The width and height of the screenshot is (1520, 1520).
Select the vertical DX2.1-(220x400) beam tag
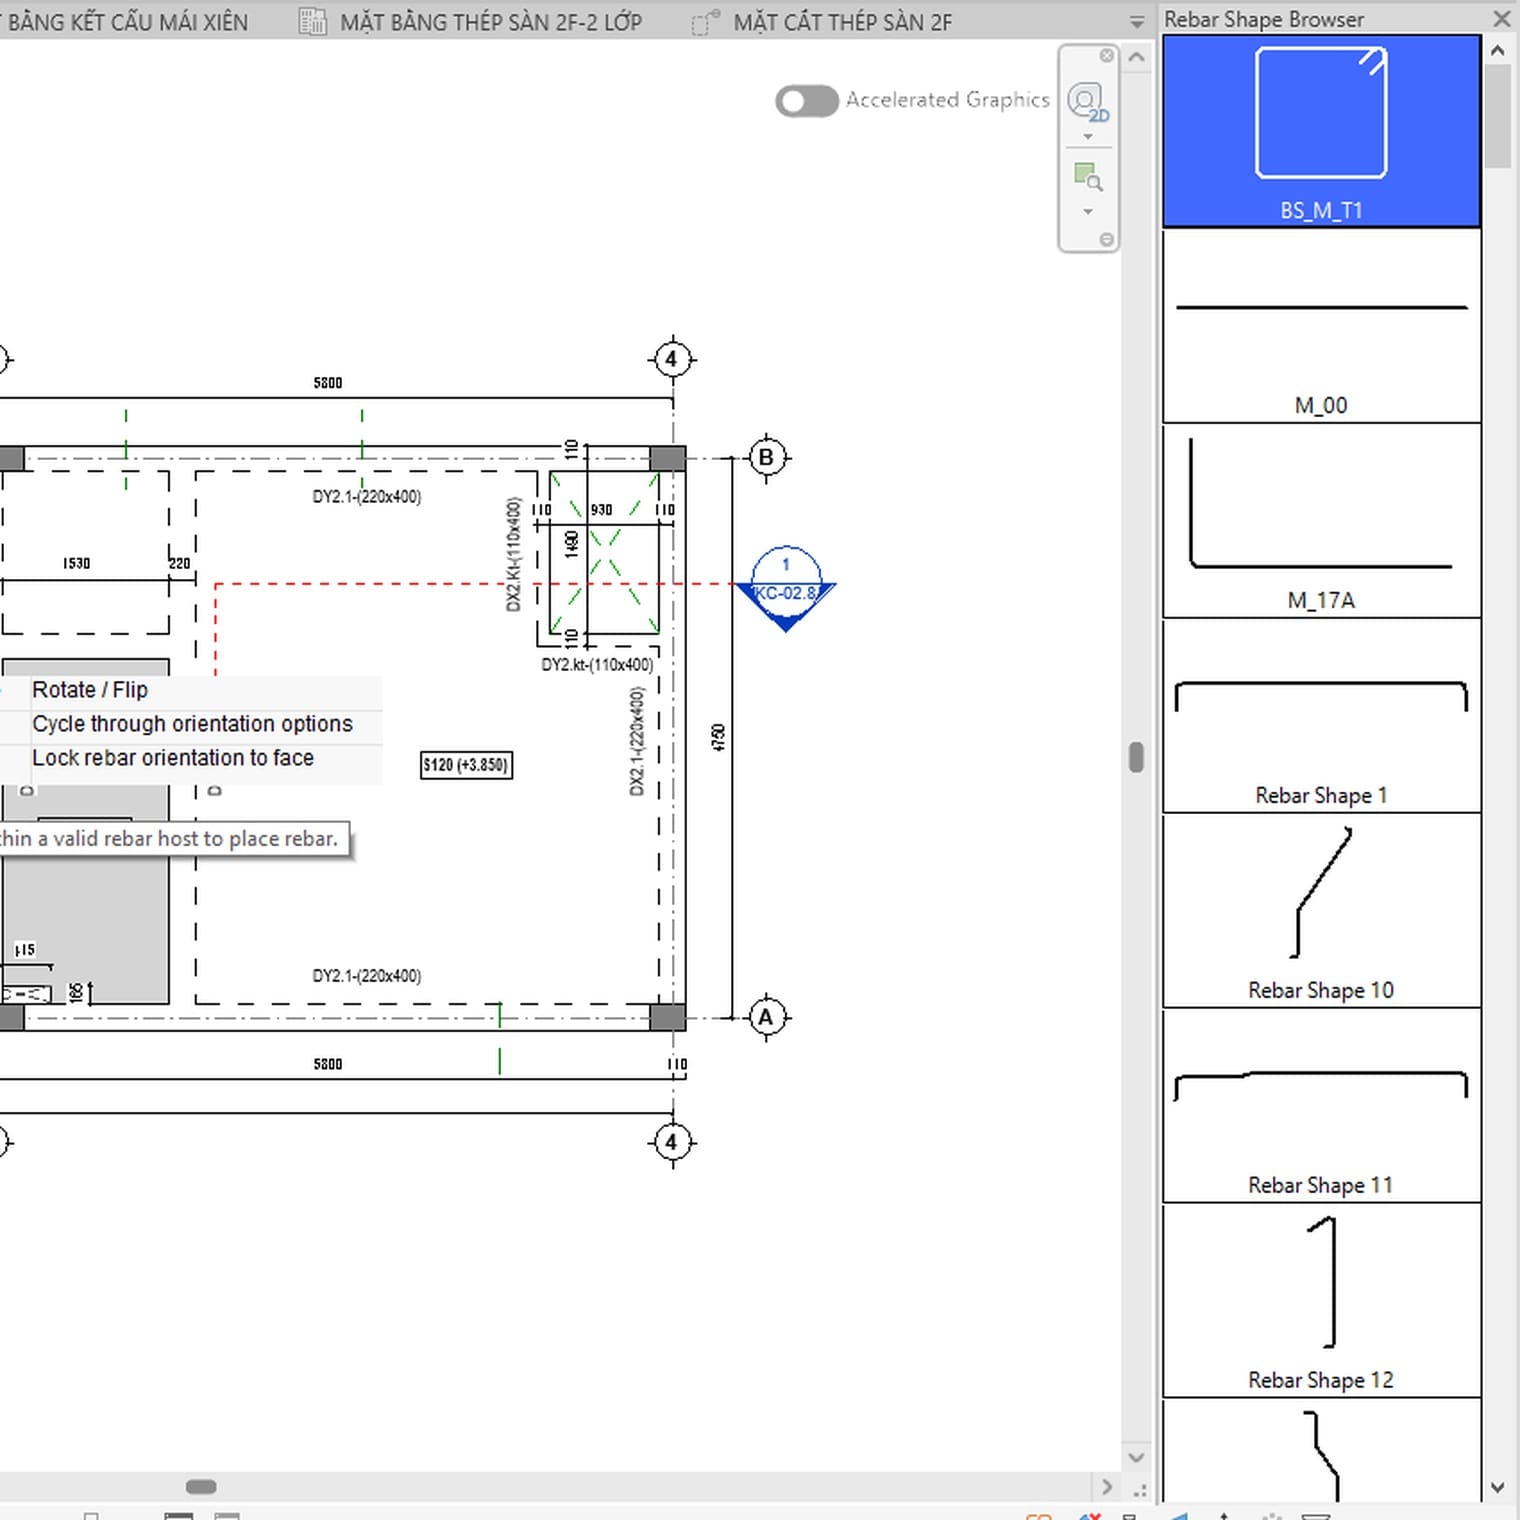[x=637, y=741]
